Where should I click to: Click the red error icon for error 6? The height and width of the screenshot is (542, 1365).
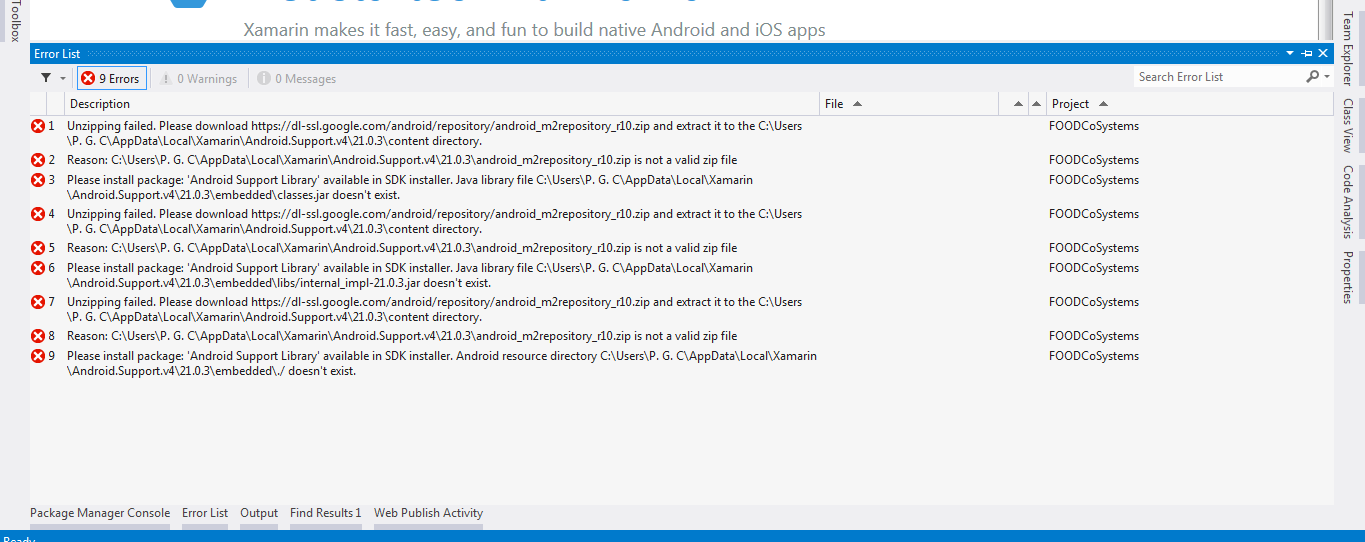tap(38, 268)
